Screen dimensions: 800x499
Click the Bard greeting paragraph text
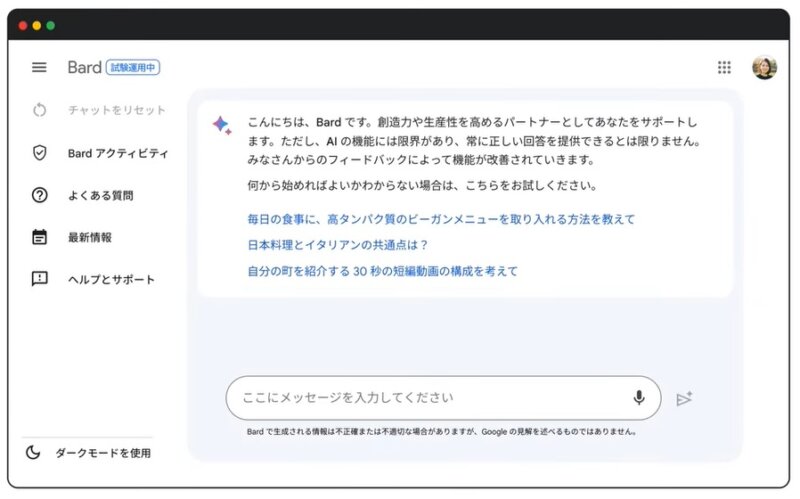tap(474, 141)
